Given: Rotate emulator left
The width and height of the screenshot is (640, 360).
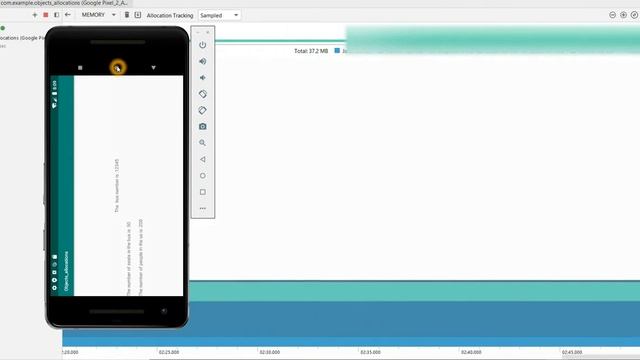Looking at the screenshot, I should click(202, 94).
